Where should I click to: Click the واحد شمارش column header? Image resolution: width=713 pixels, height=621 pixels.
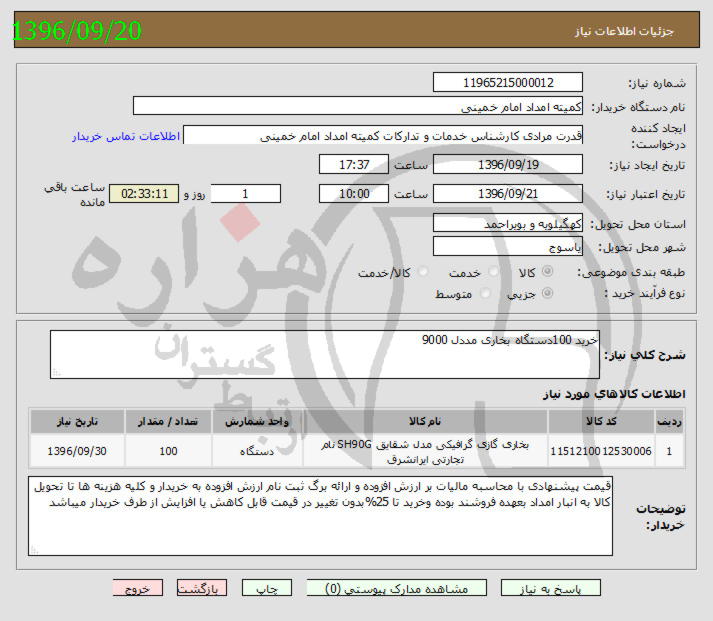pyautogui.click(x=257, y=421)
